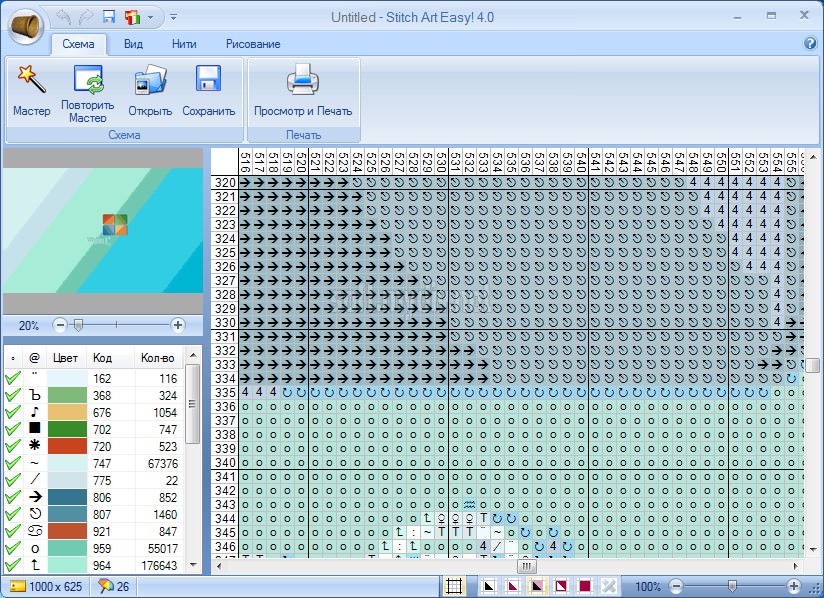Toggle the grid display icon in status bar

[453, 586]
